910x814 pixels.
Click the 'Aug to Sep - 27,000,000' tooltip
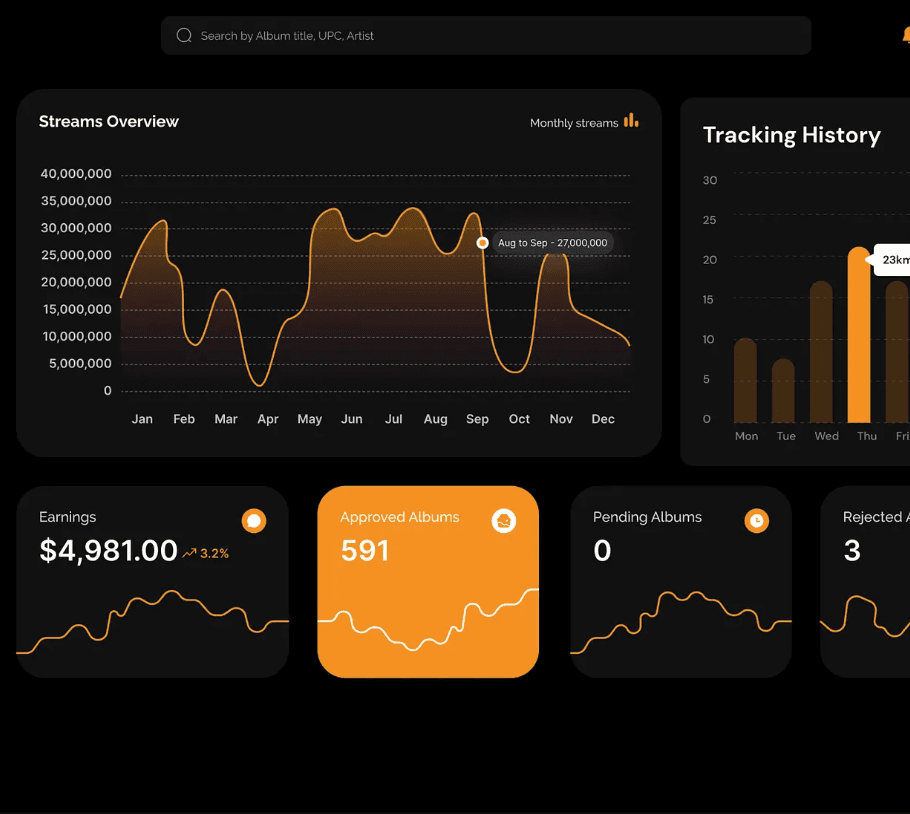[552, 243]
